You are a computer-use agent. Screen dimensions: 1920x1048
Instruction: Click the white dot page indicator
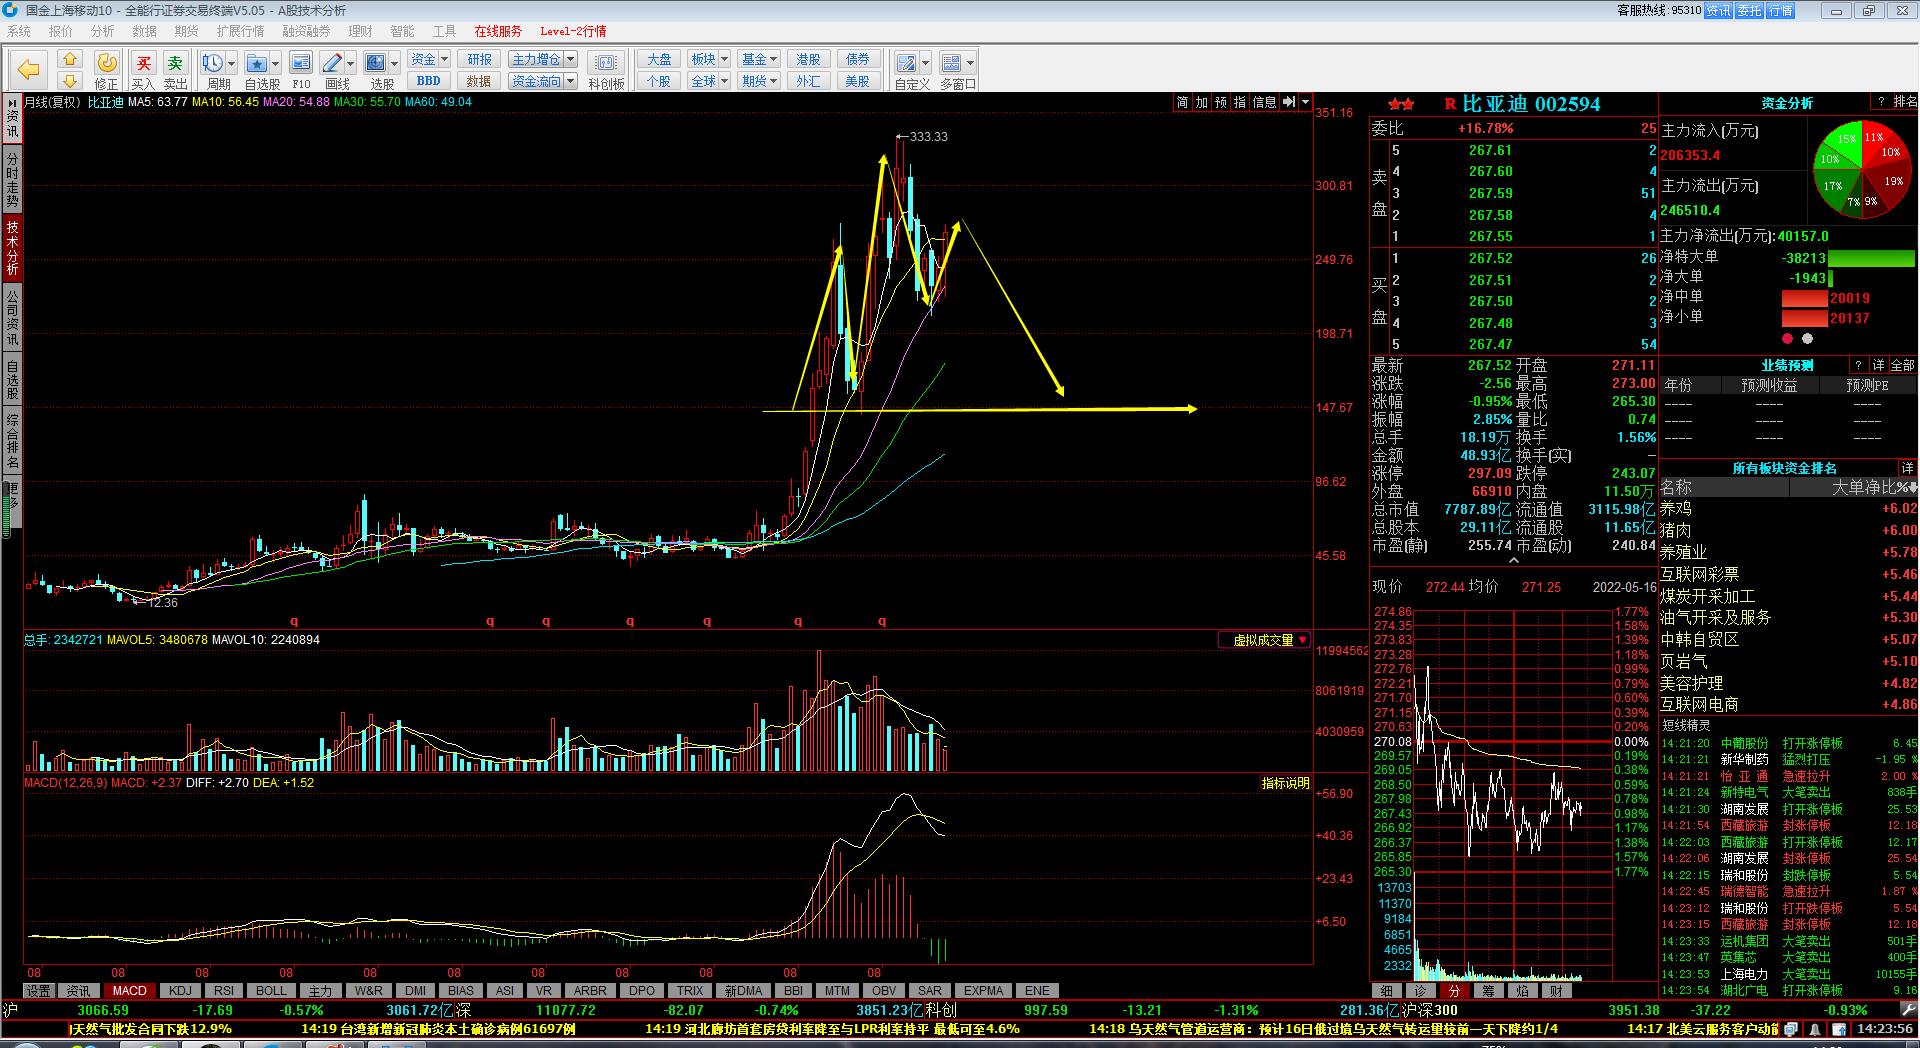[1807, 339]
